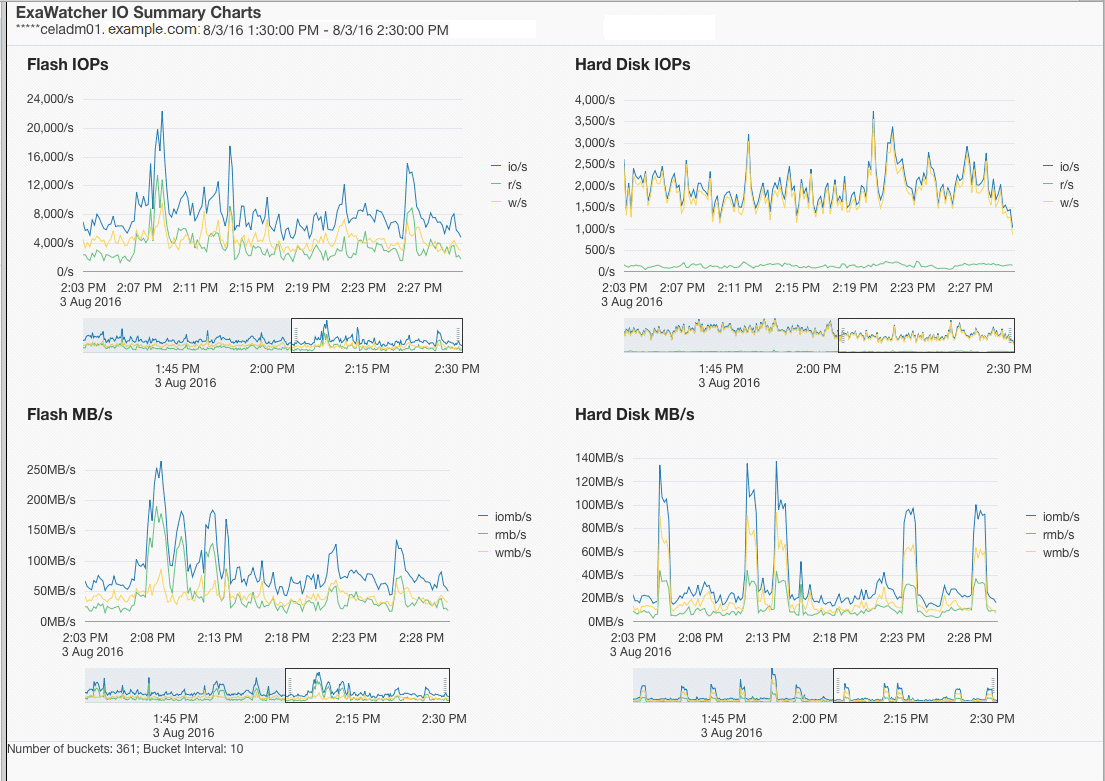Click the highest peak in Flash MB/s chart
Screen dimensions: 1105x781
point(161,462)
